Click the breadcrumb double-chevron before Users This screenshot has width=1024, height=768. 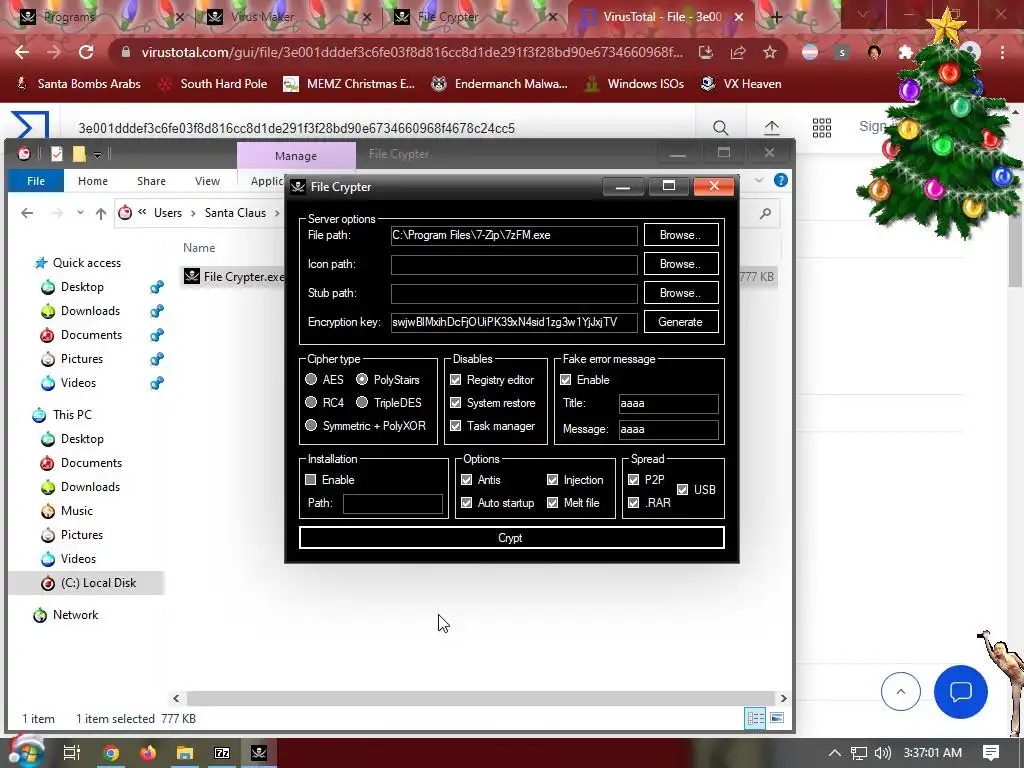[142, 212]
